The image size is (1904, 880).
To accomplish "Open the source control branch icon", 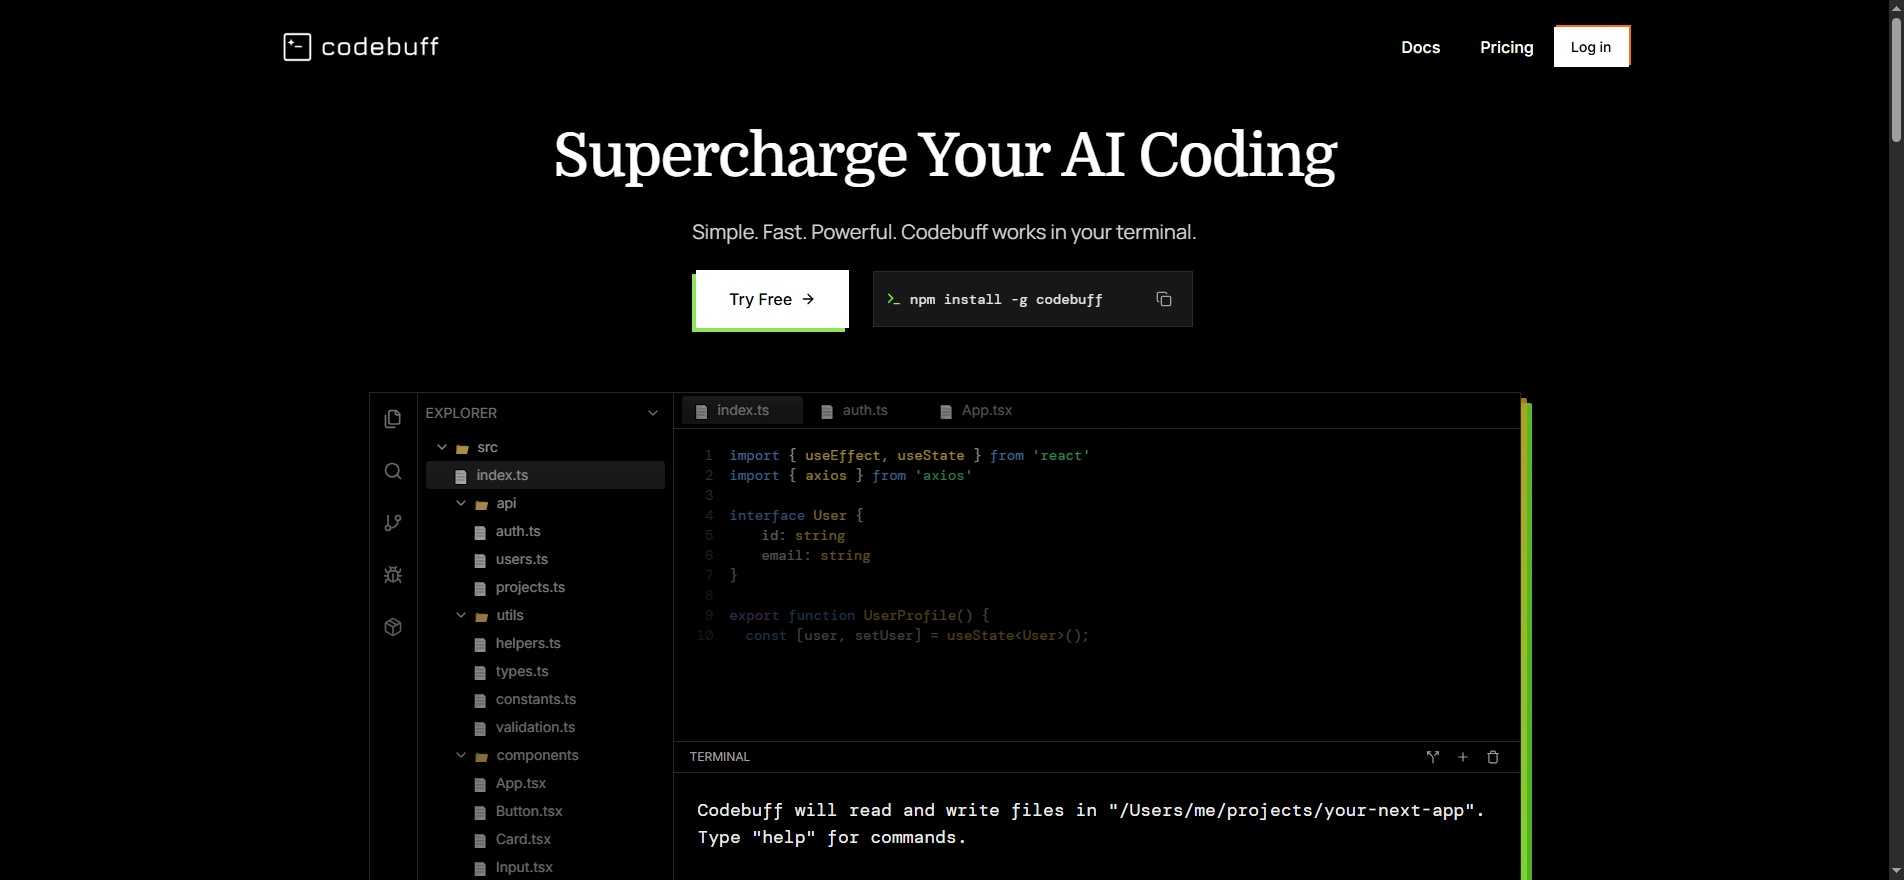I will [x=393, y=523].
